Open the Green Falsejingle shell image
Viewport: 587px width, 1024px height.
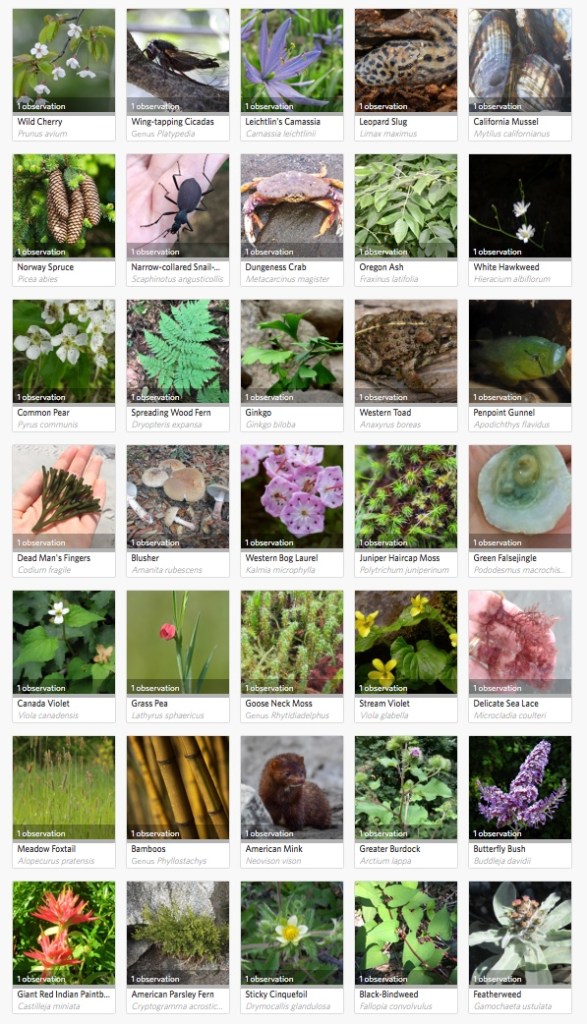tap(520, 497)
